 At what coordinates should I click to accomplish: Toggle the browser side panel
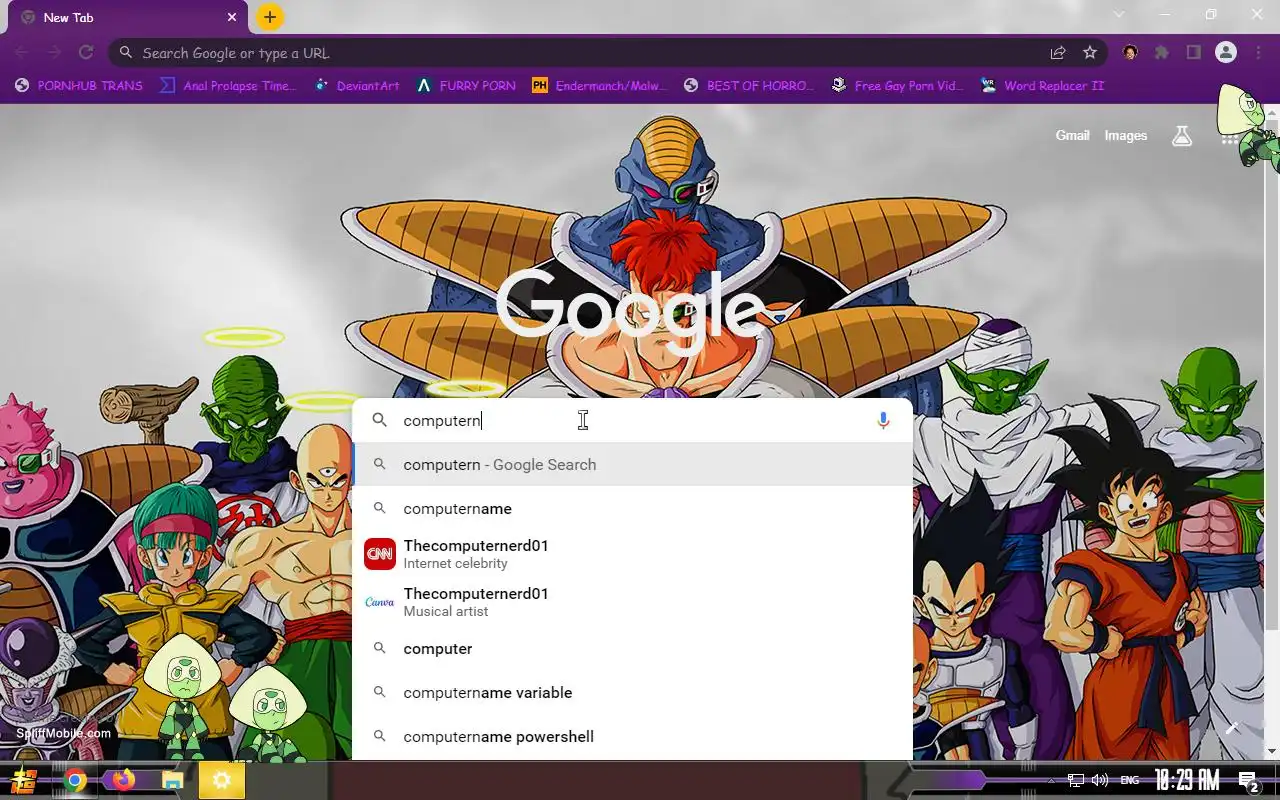tap(1194, 53)
